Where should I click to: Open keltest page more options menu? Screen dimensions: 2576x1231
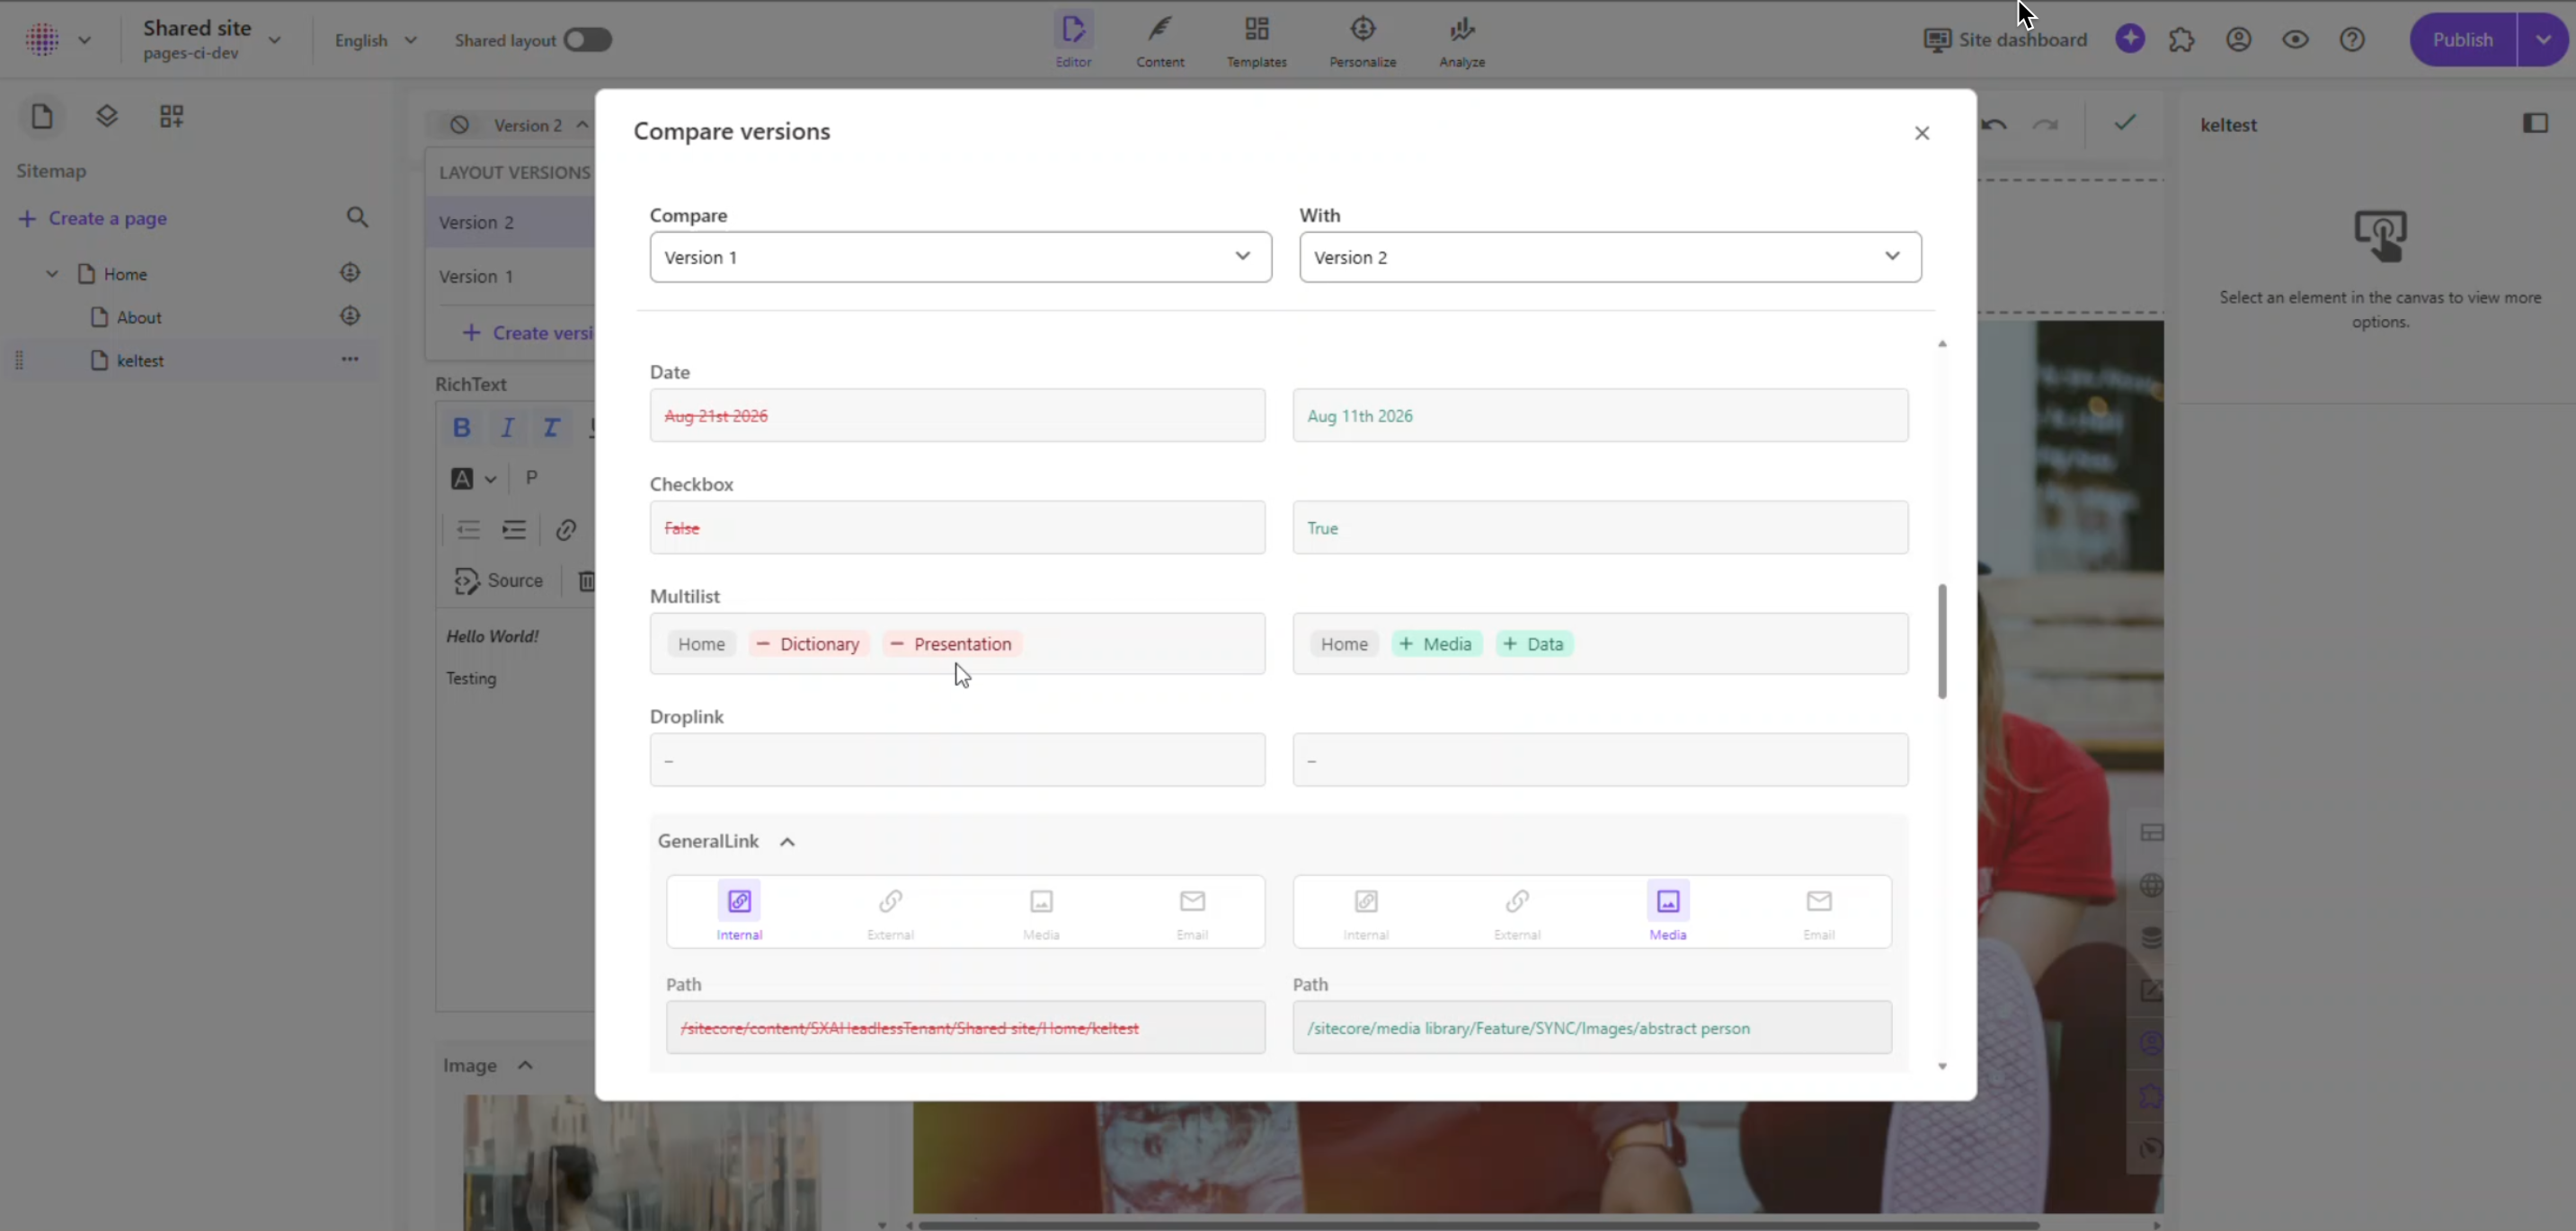pyautogui.click(x=350, y=359)
